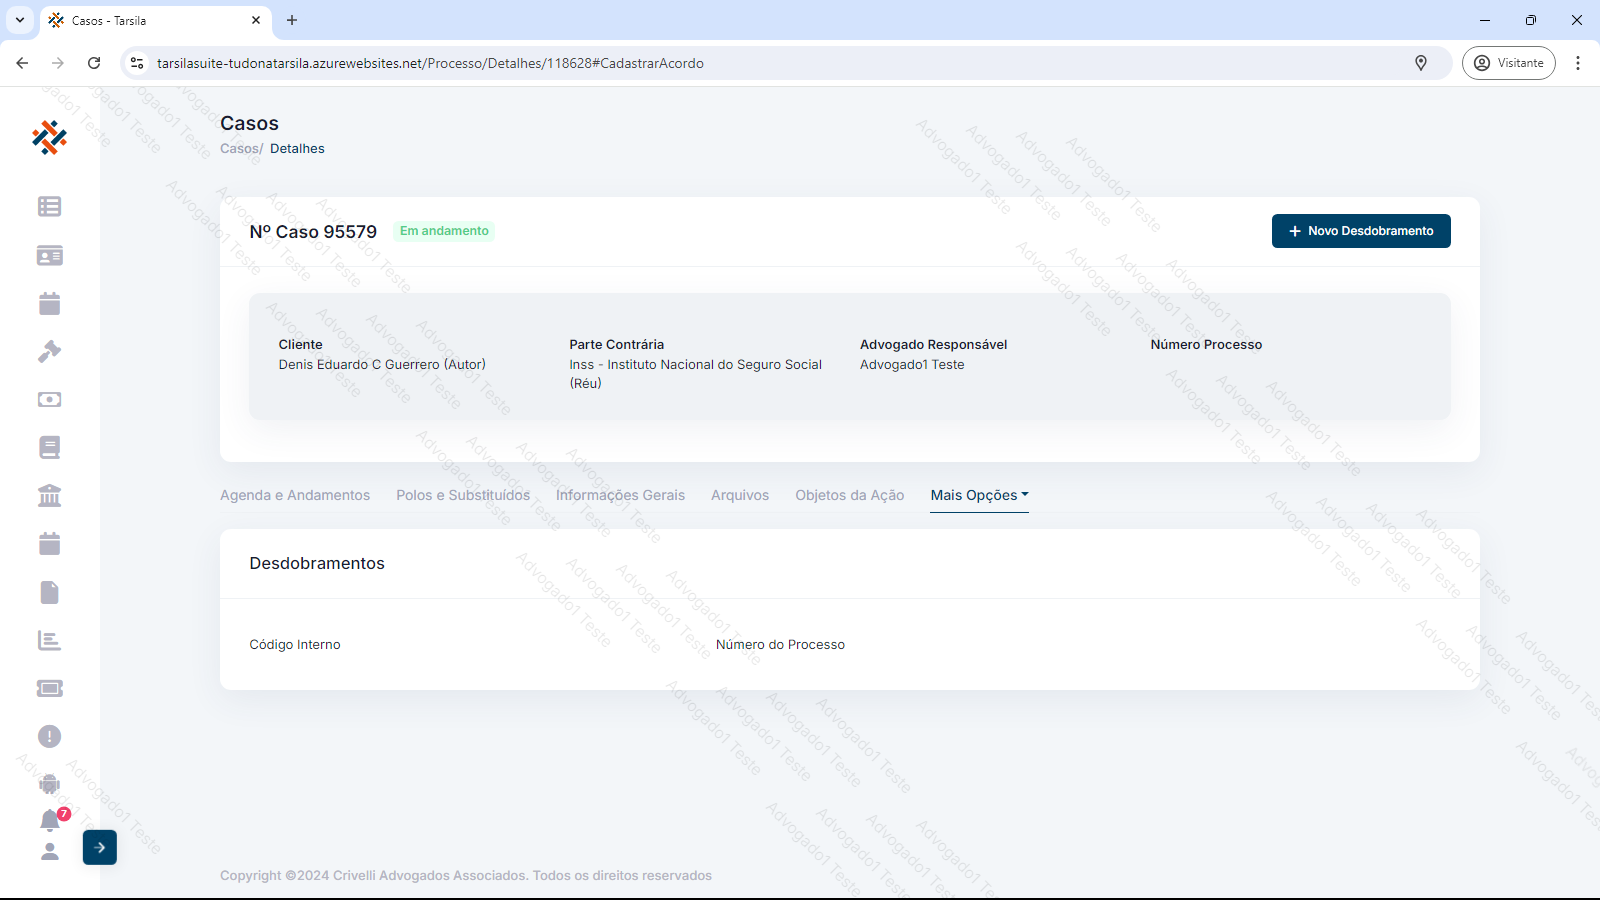The image size is (1600, 900).
Task: Select the courthouse building sidebar icon
Action: tap(49, 496)
